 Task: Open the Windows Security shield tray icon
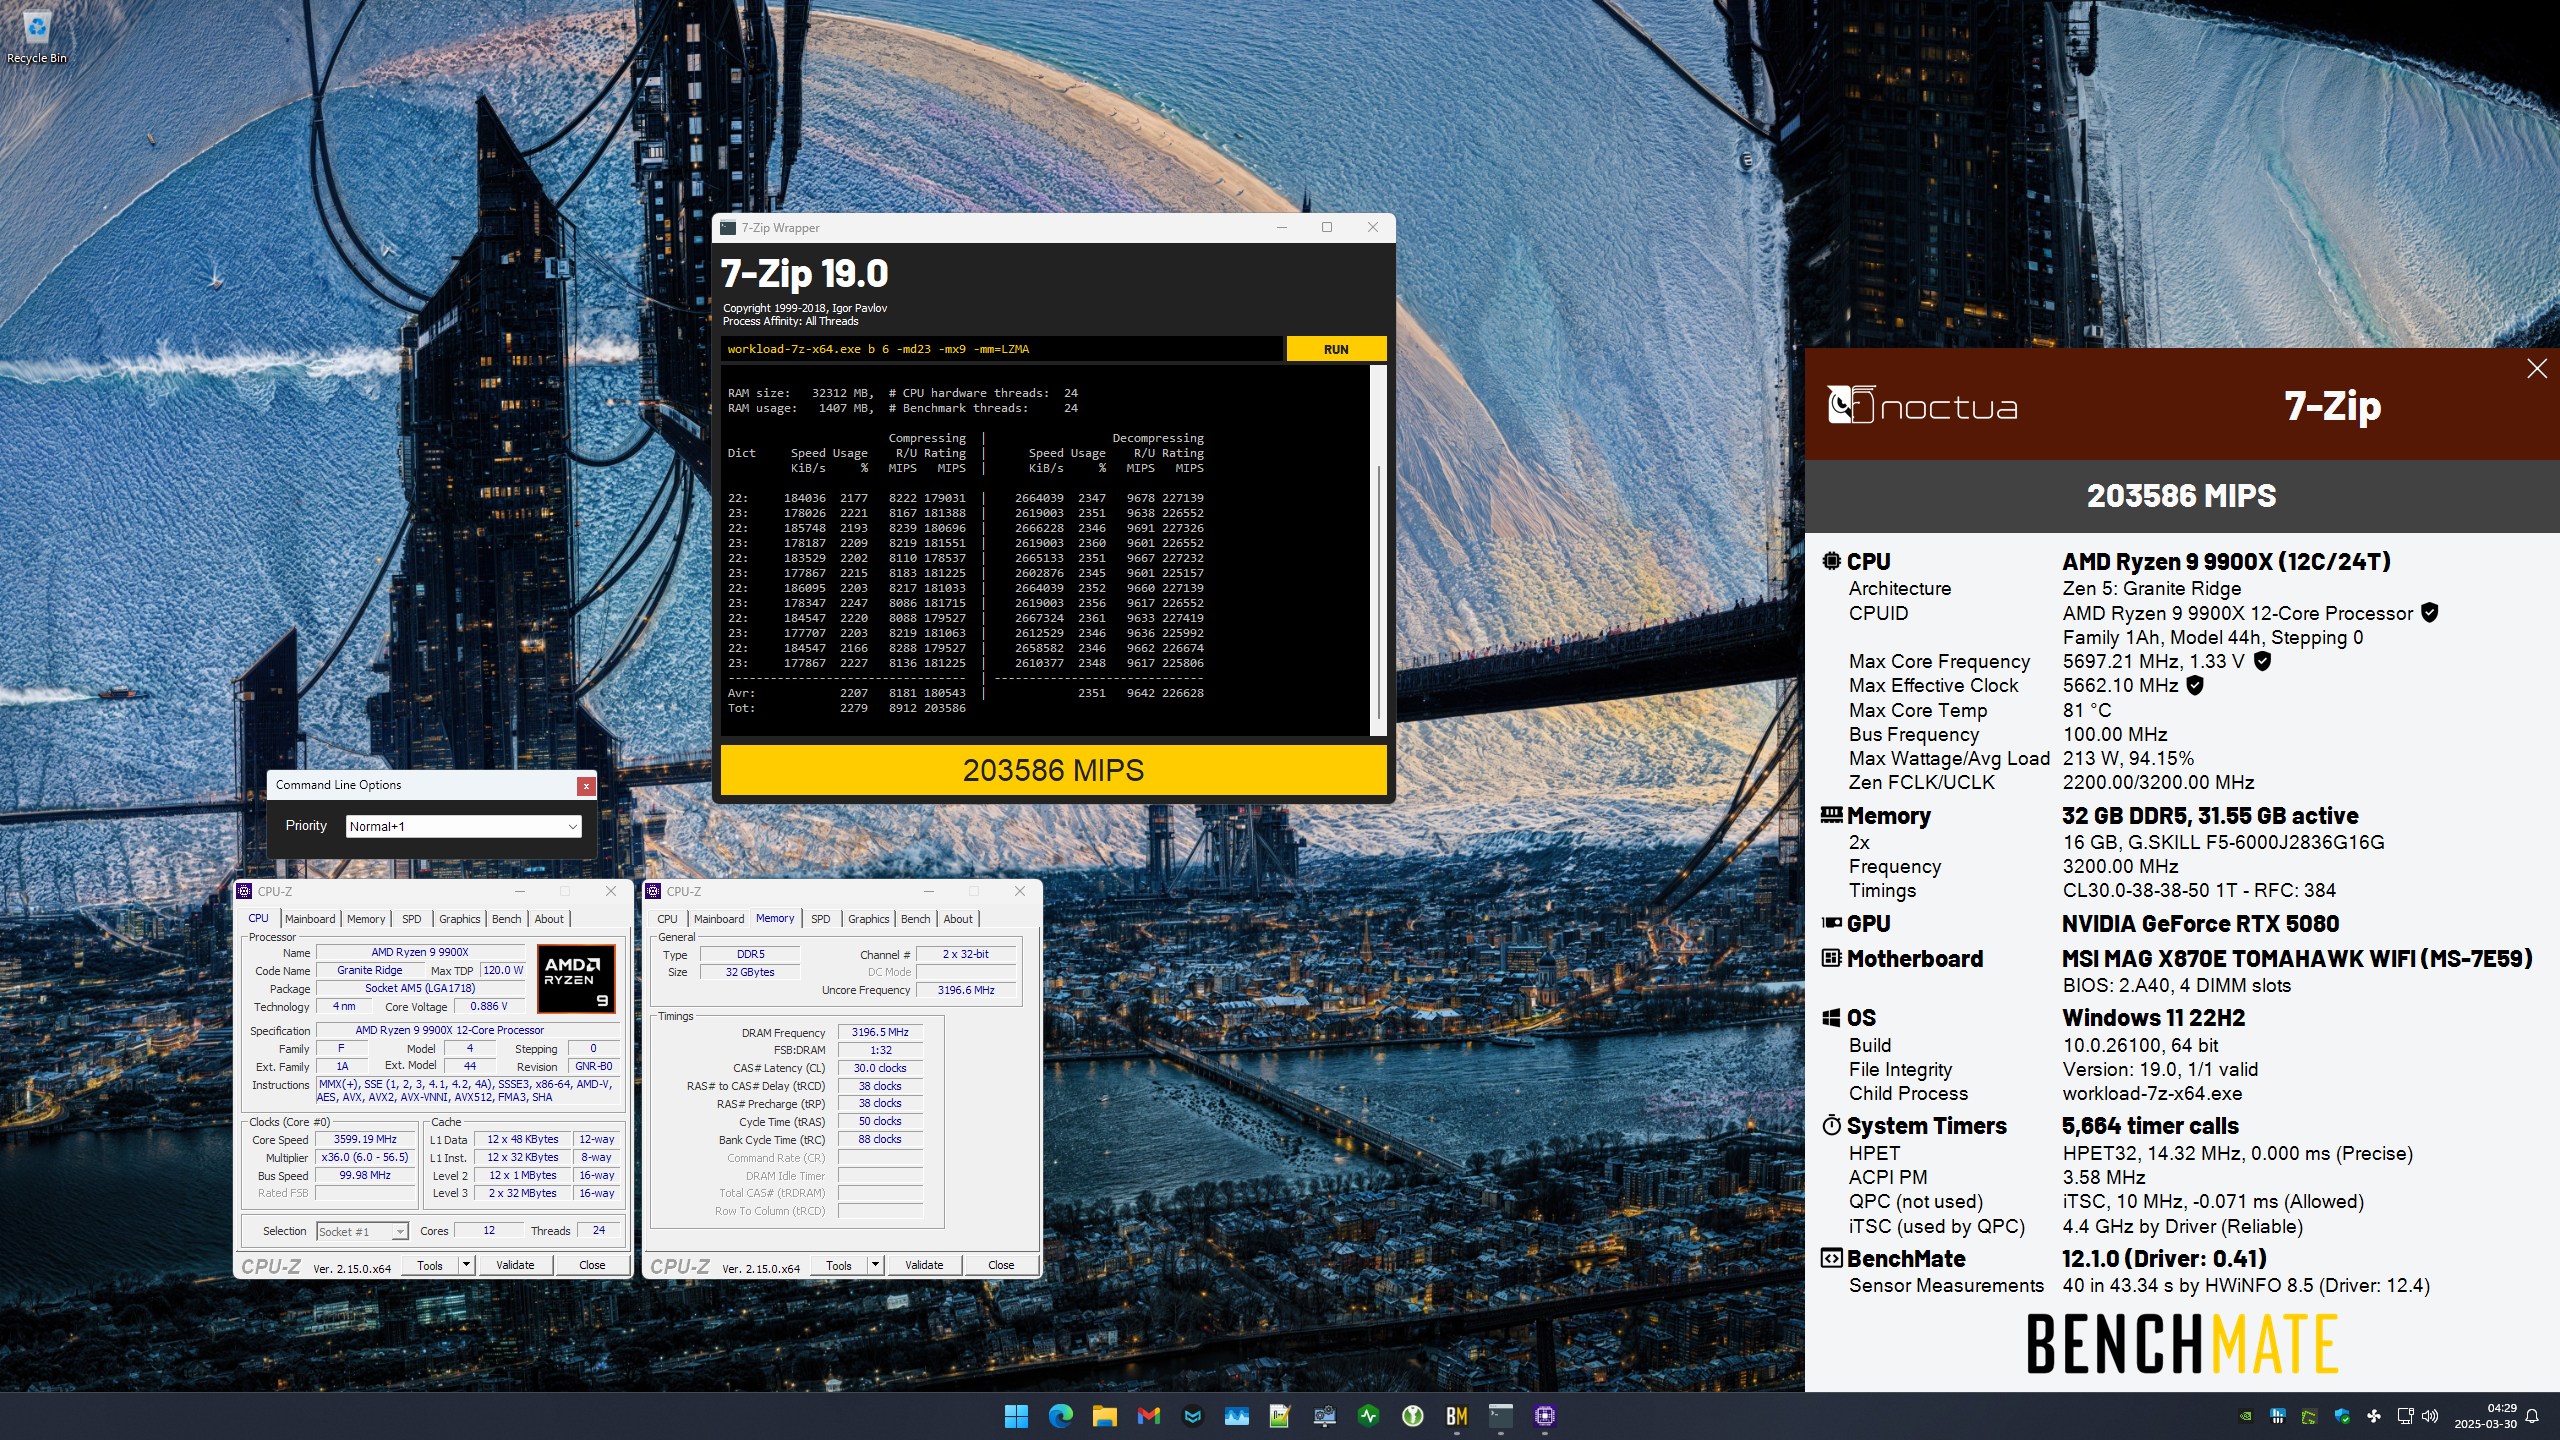click(2342, 1416)
